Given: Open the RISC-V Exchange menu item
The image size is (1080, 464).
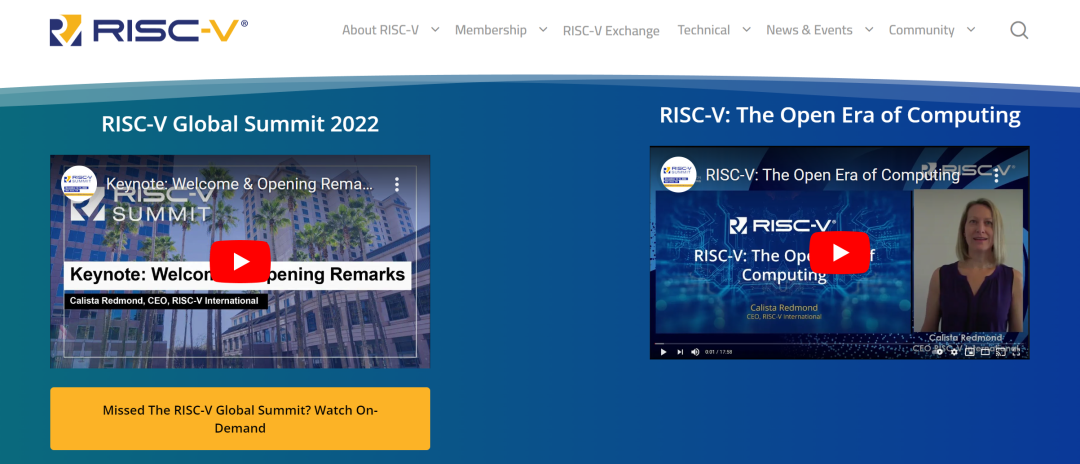Looking at the screenshot, I should pos(610,31).
